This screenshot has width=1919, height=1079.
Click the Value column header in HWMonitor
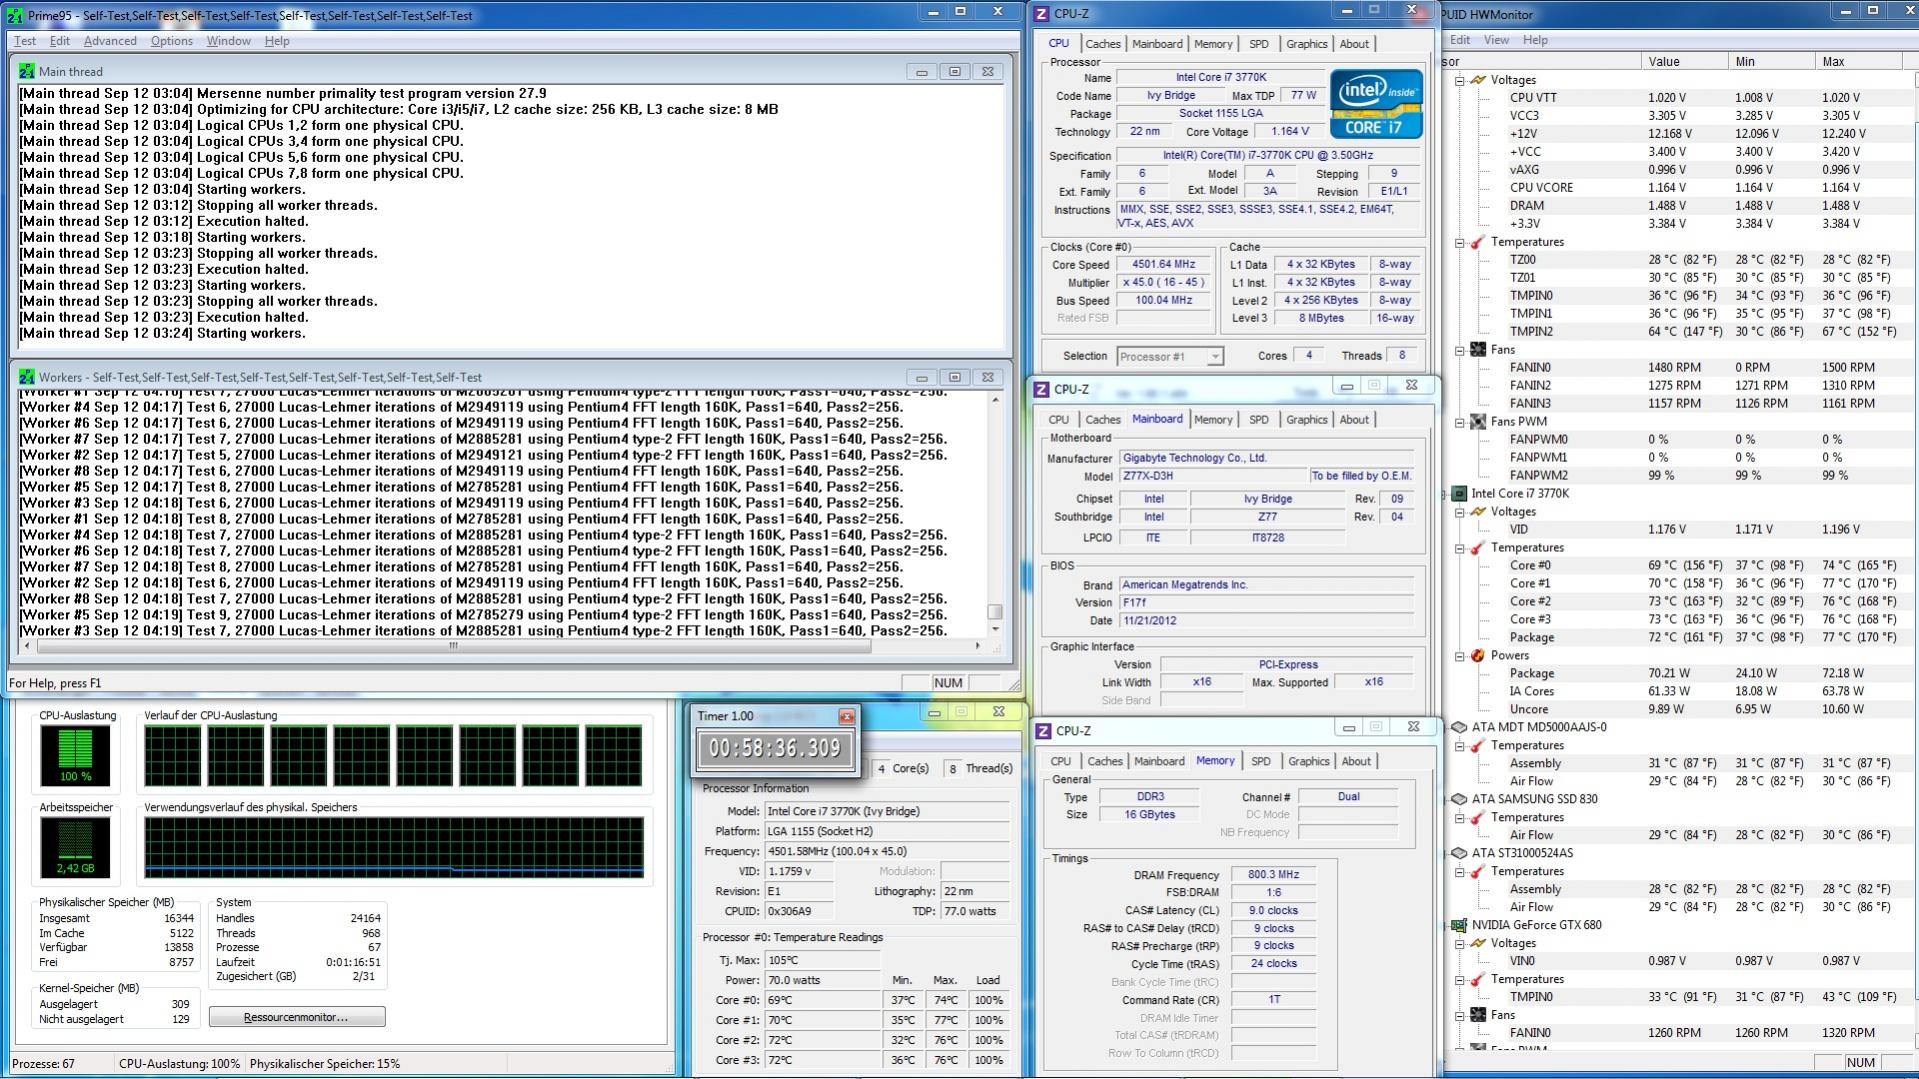1684,61
